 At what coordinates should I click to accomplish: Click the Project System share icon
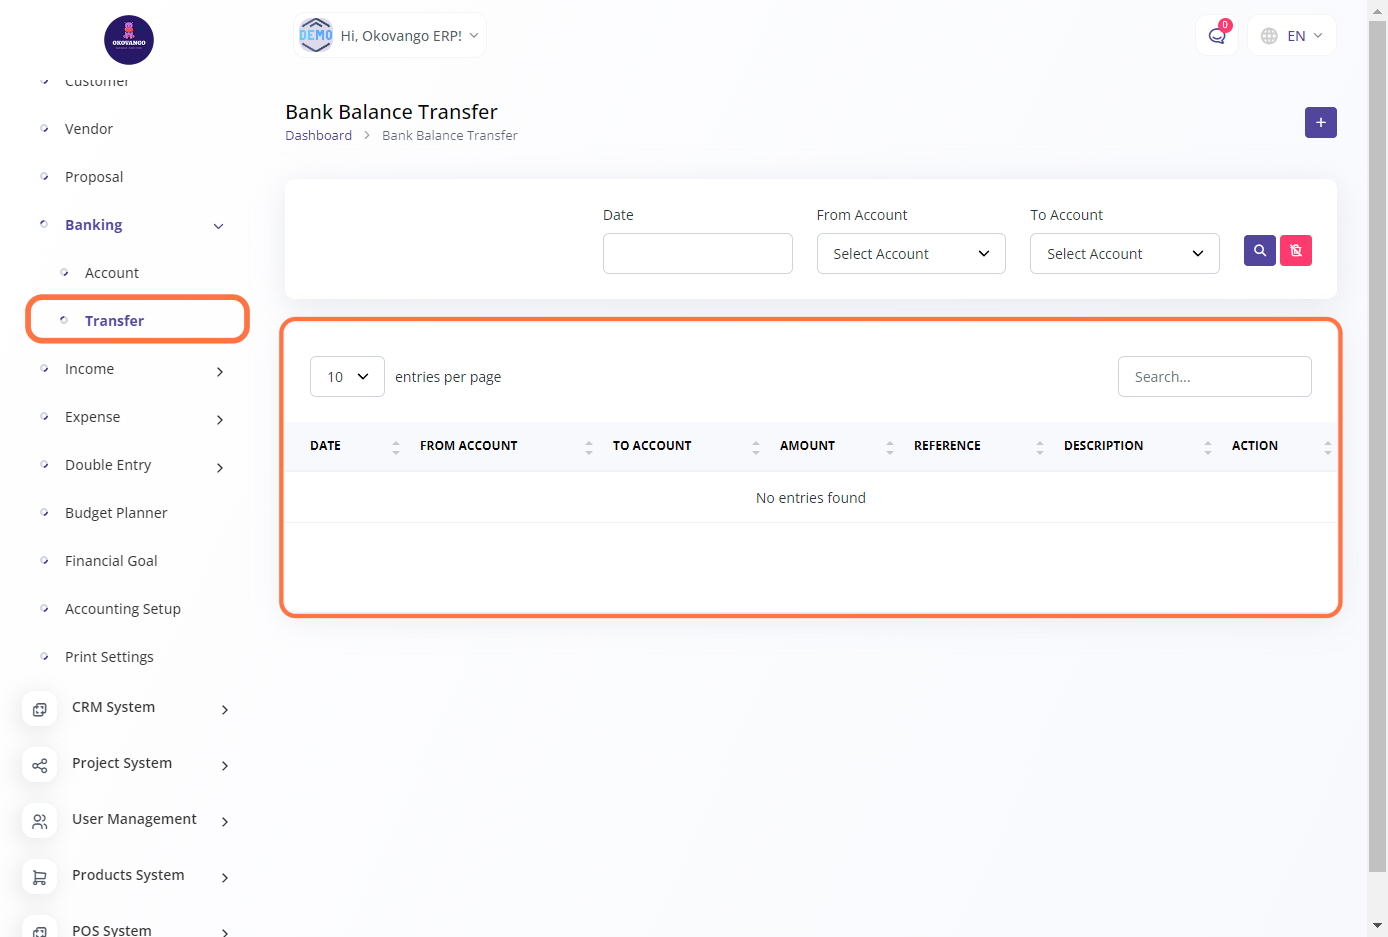[40, 765]
